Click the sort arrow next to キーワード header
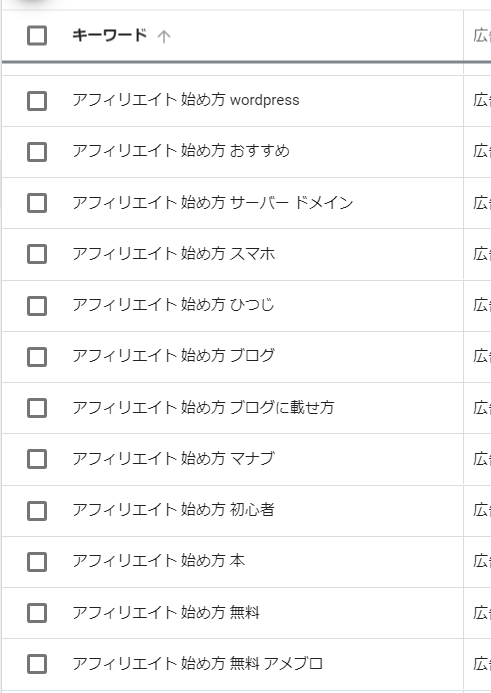 pyautogui.click(x=164, y=36)
